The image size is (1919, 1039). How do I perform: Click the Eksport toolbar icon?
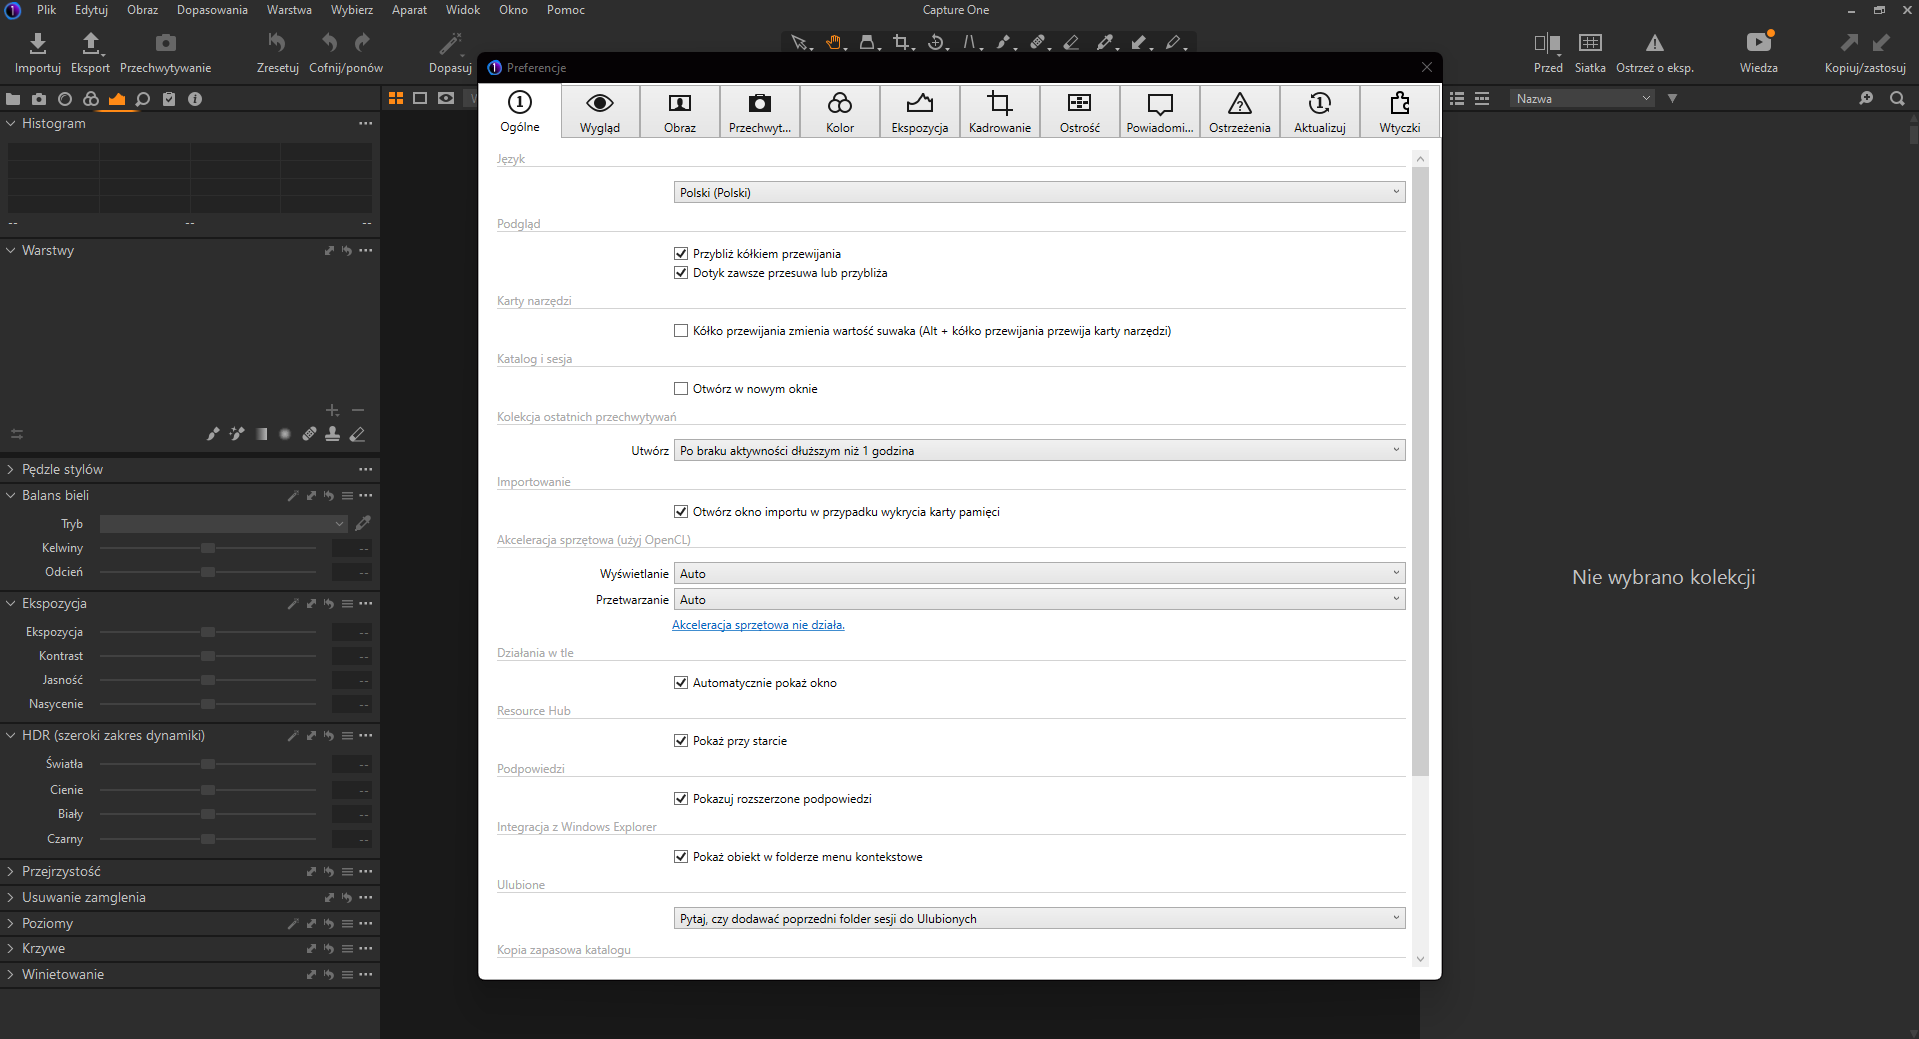click(x=90, y=43)
